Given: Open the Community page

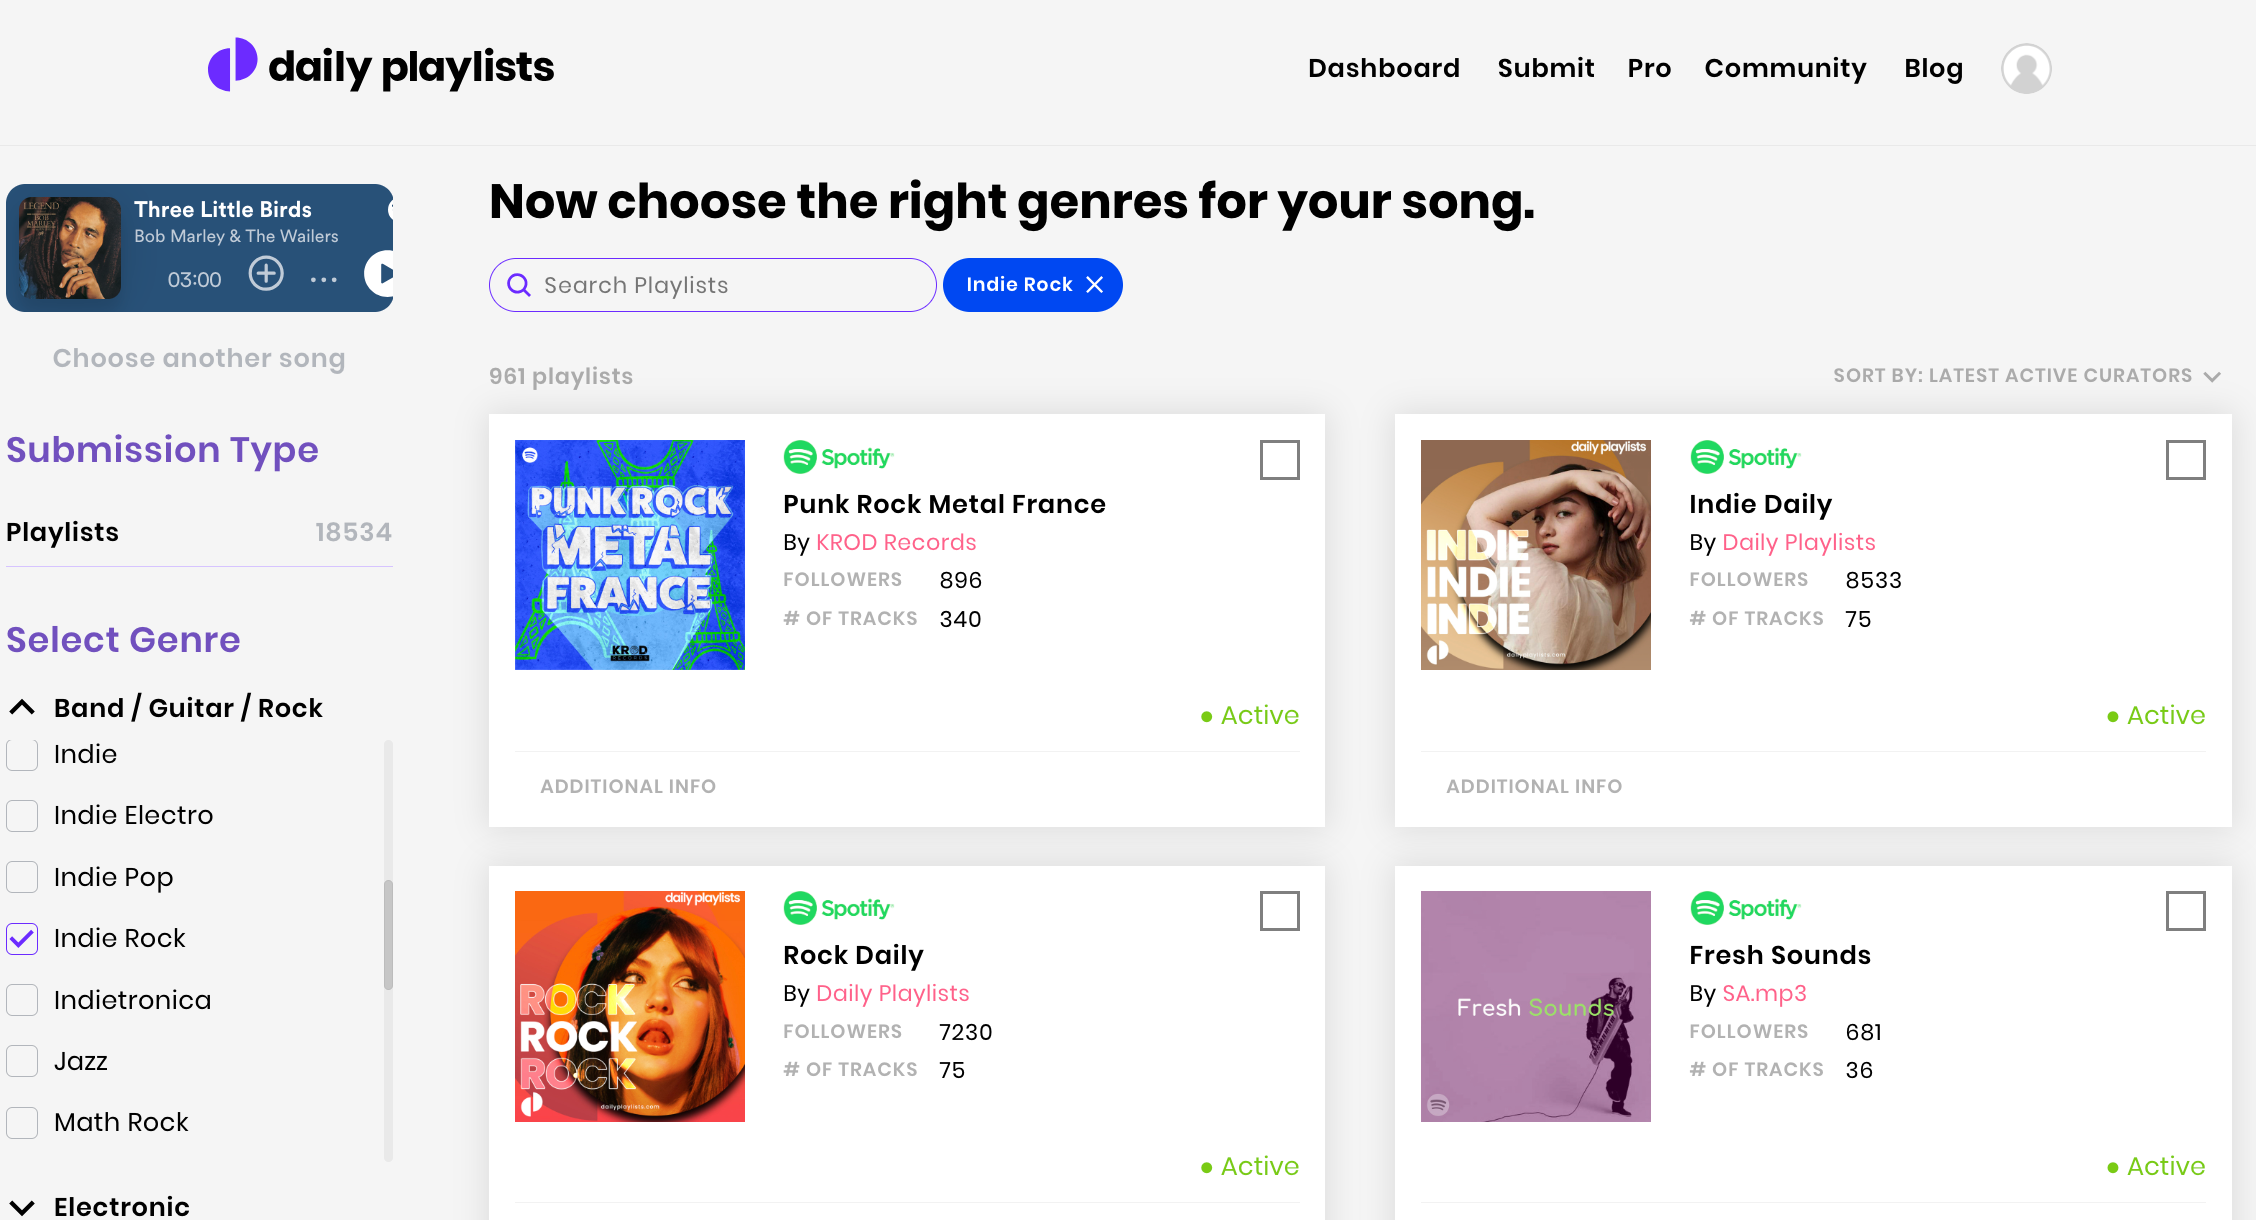Looking at the screenshot, I should click(x=1785, y=68).
